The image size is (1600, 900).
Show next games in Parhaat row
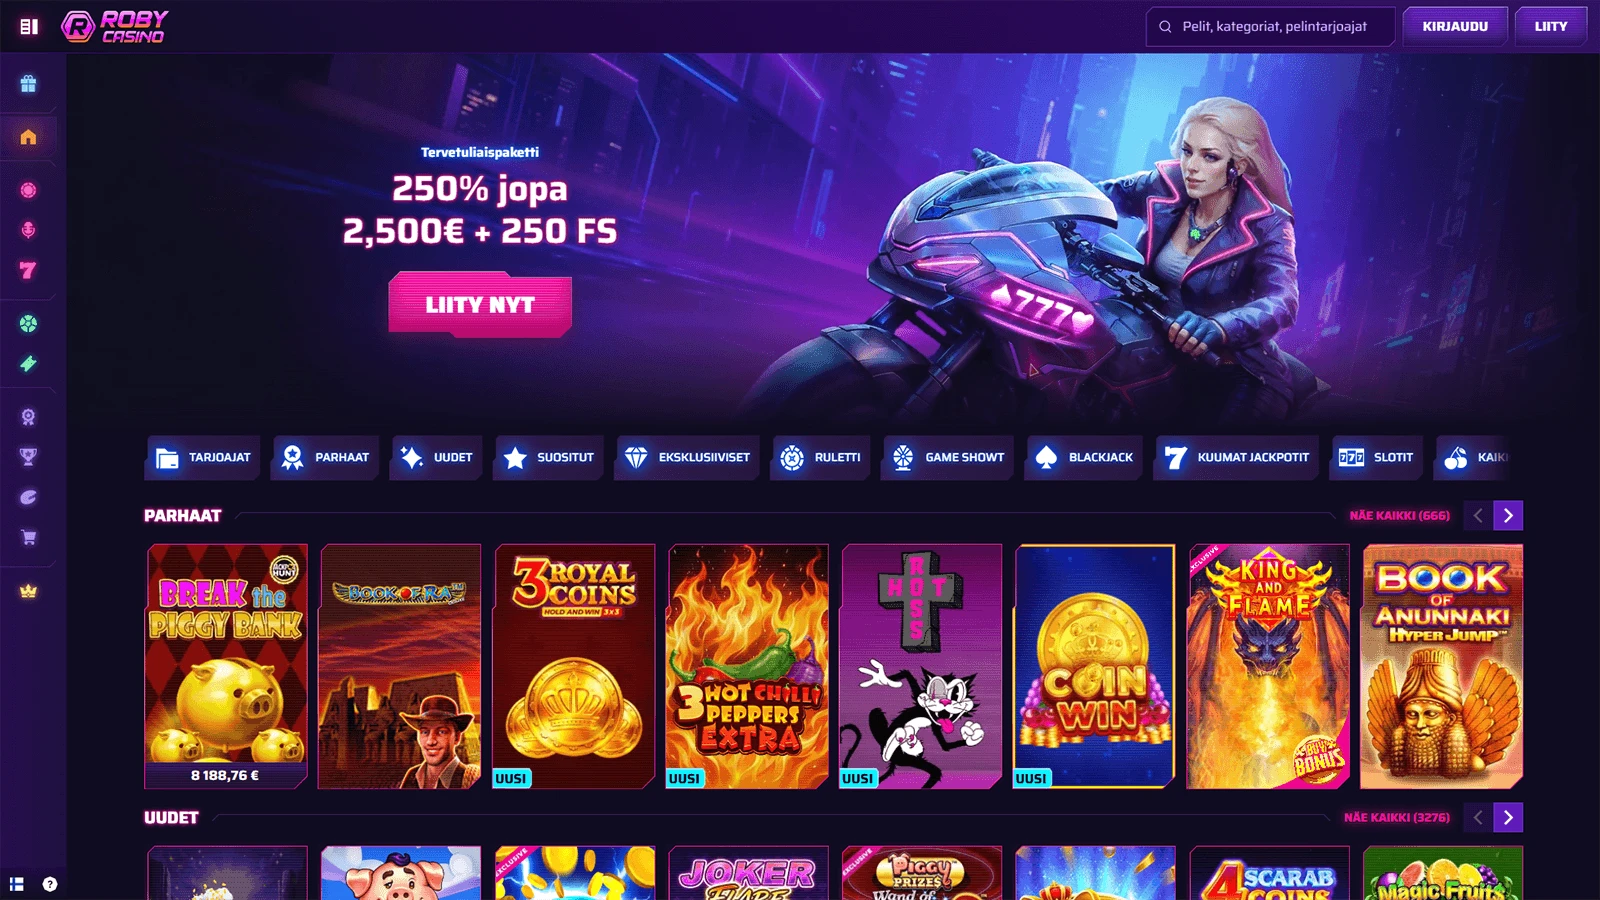(1508, 515)
